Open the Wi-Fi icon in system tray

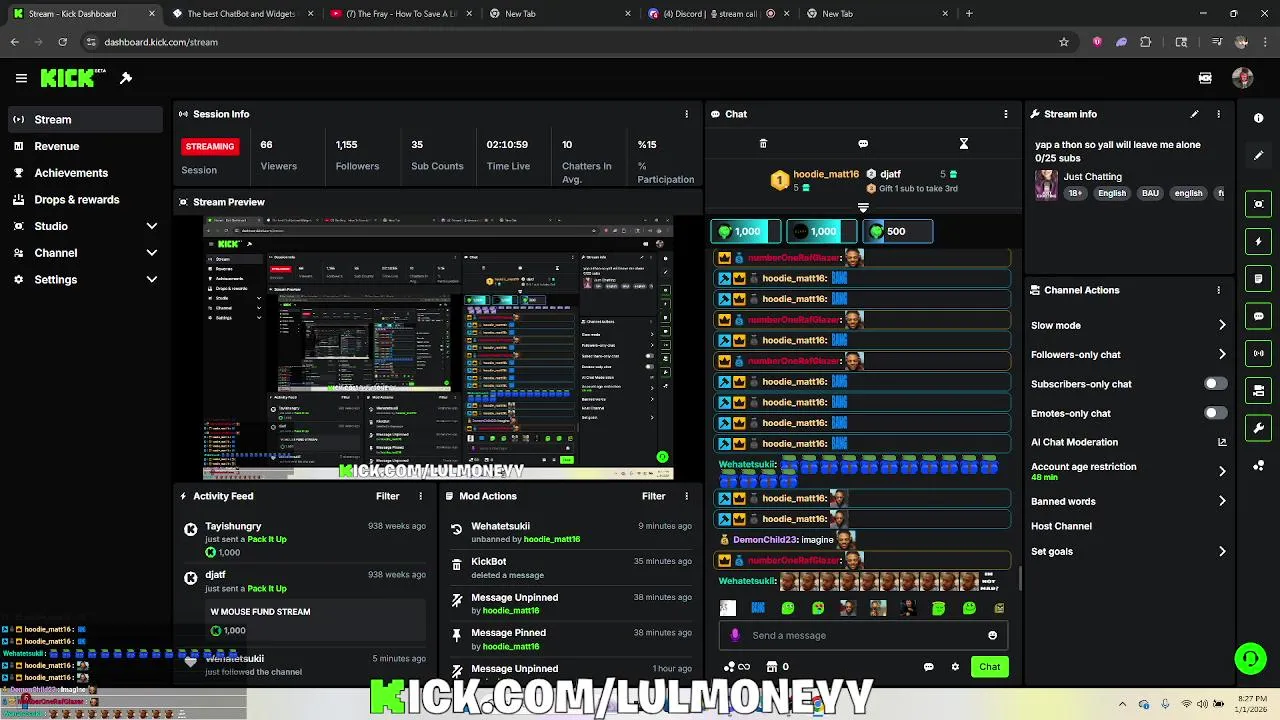[1186, 704]
